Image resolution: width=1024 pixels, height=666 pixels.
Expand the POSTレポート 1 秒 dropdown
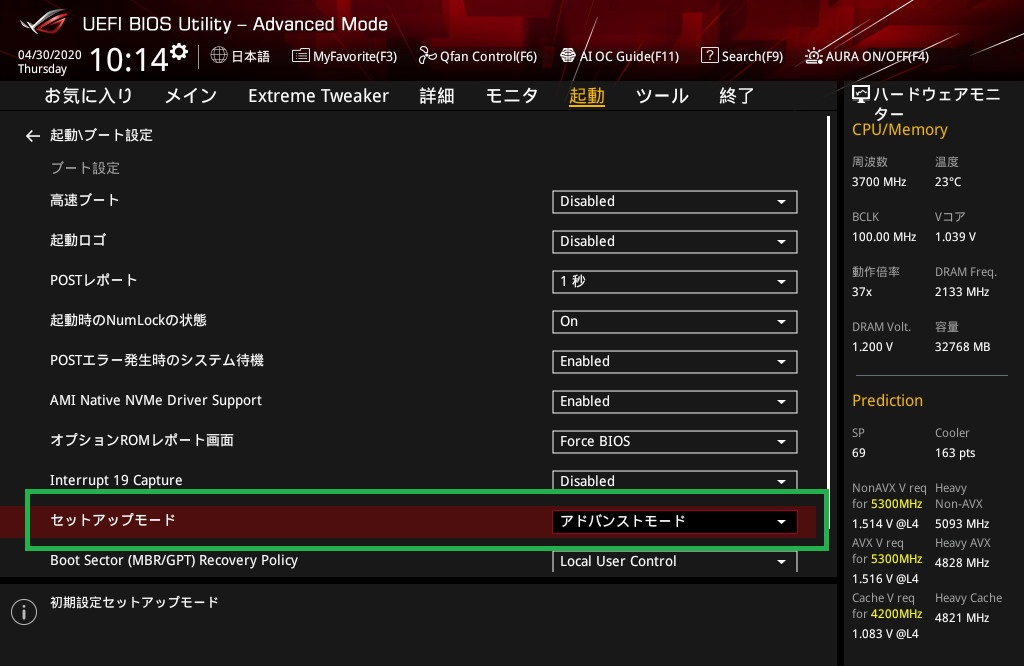point(675,281)
